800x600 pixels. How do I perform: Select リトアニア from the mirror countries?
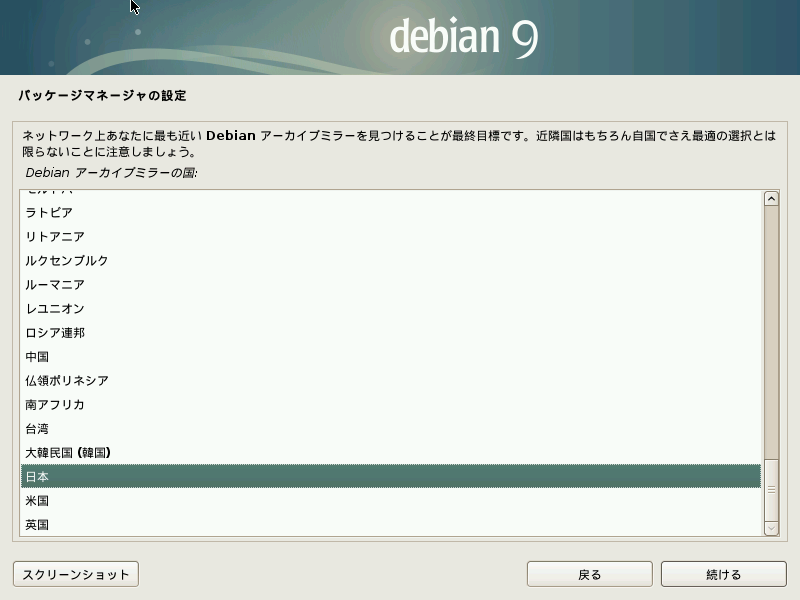391,236
